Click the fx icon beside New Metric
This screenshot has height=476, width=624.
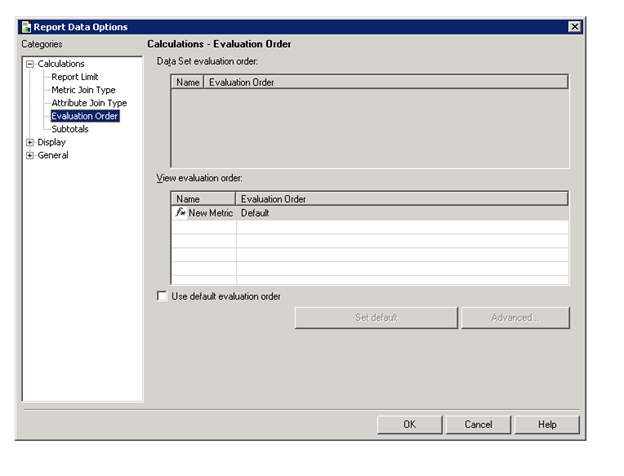[x=180, y=213]
